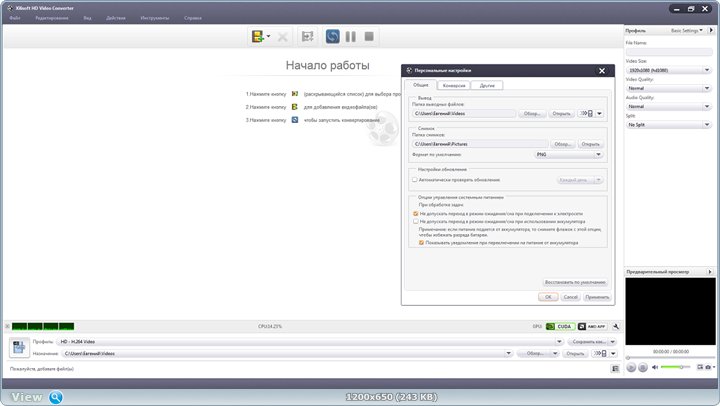Open settings via the wrench icon
The height and width of the screenshot is (406, 720).
click(617, 326)
